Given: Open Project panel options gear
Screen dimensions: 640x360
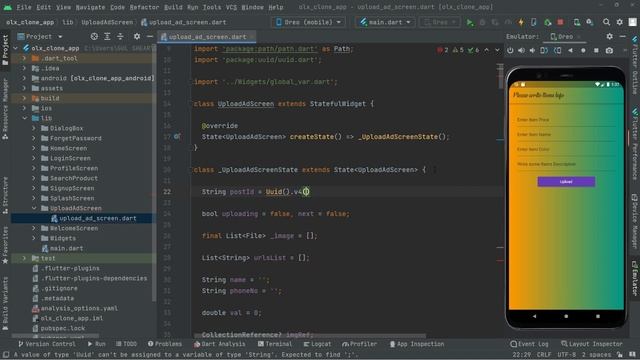Looking at the screenshot, I should 137,36.
